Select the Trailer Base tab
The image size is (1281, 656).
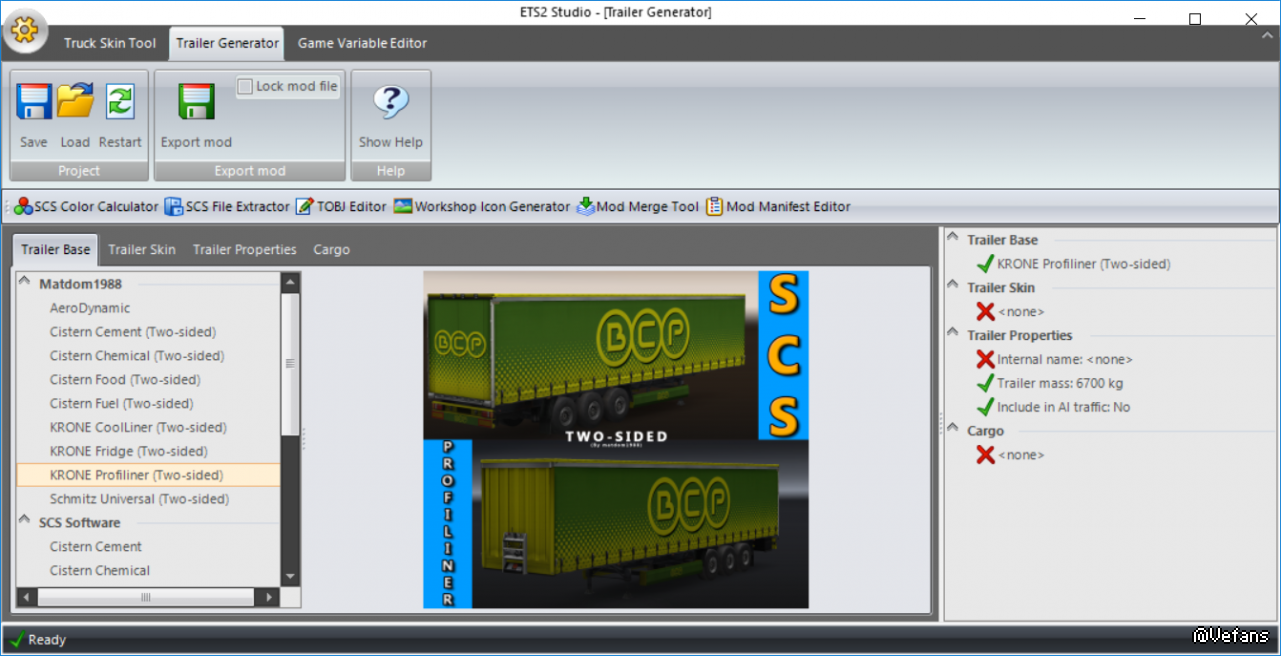click(56, 250)
